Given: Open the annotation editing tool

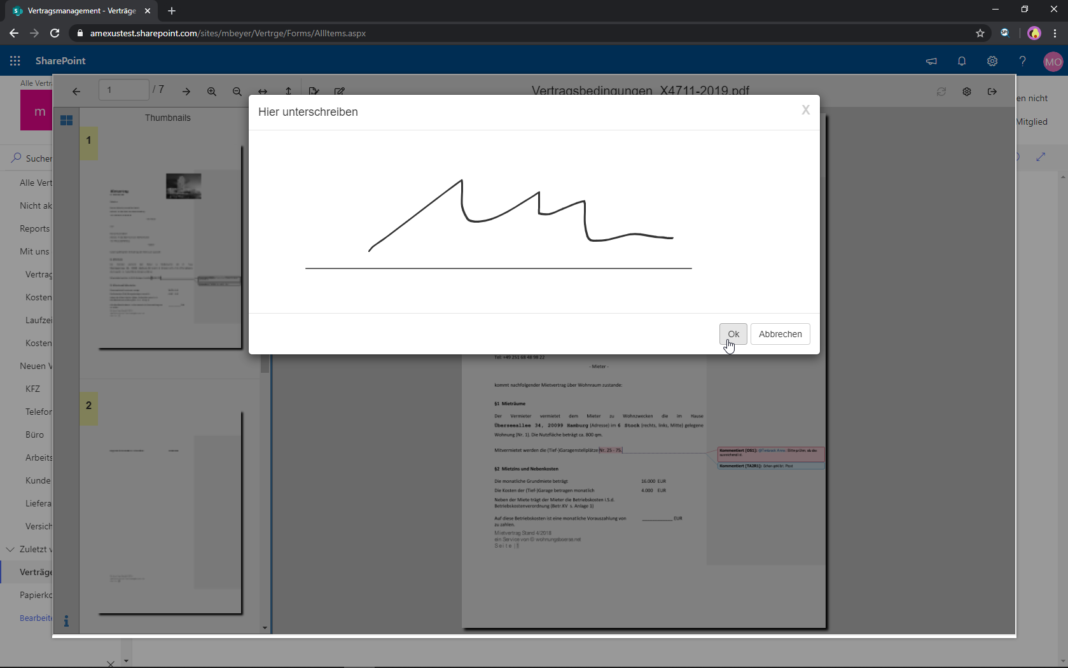Looking at the screenshot, I should click(339, 91).
